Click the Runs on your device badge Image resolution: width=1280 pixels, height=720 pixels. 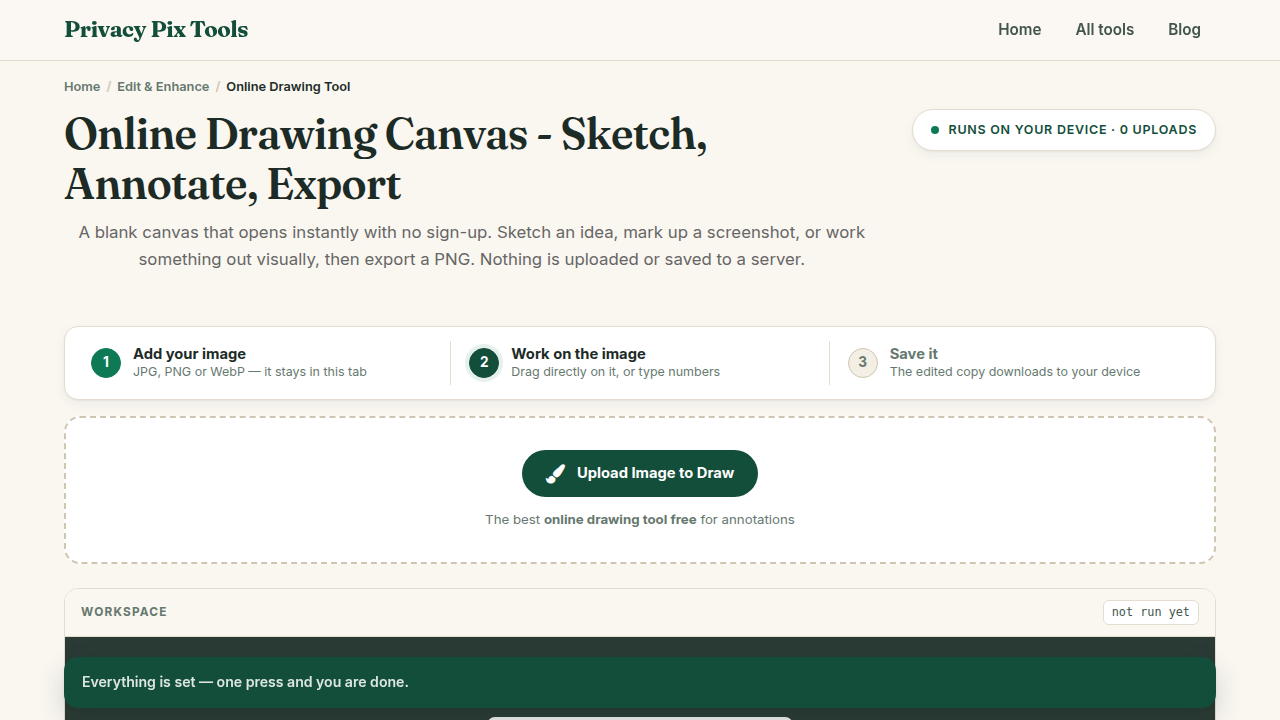point(1064,130)
